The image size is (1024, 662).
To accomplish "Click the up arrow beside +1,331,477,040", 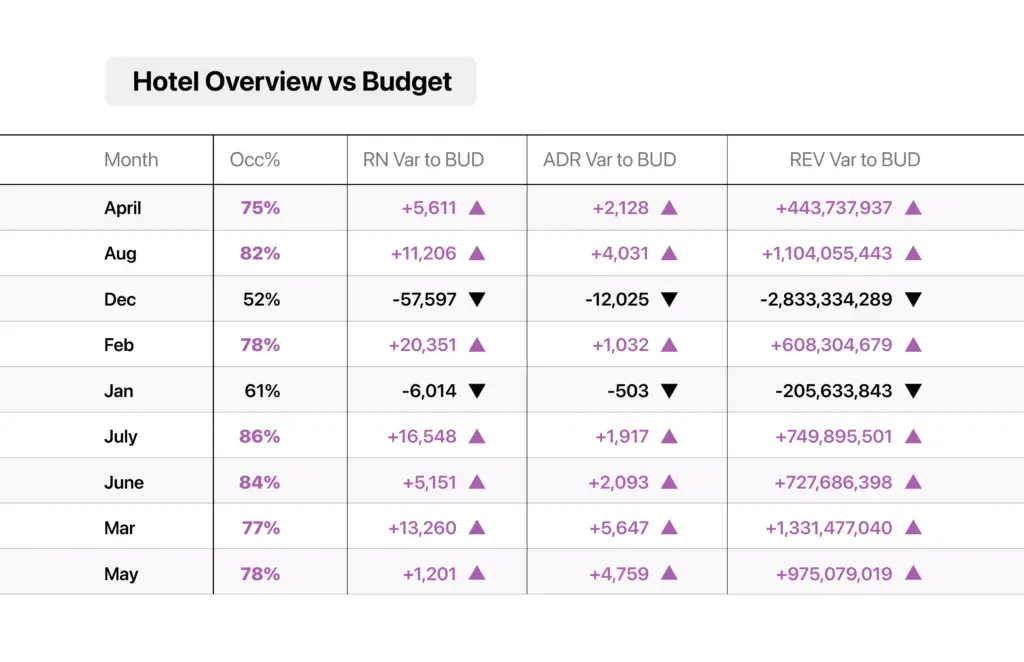I will tap(914, 528).
